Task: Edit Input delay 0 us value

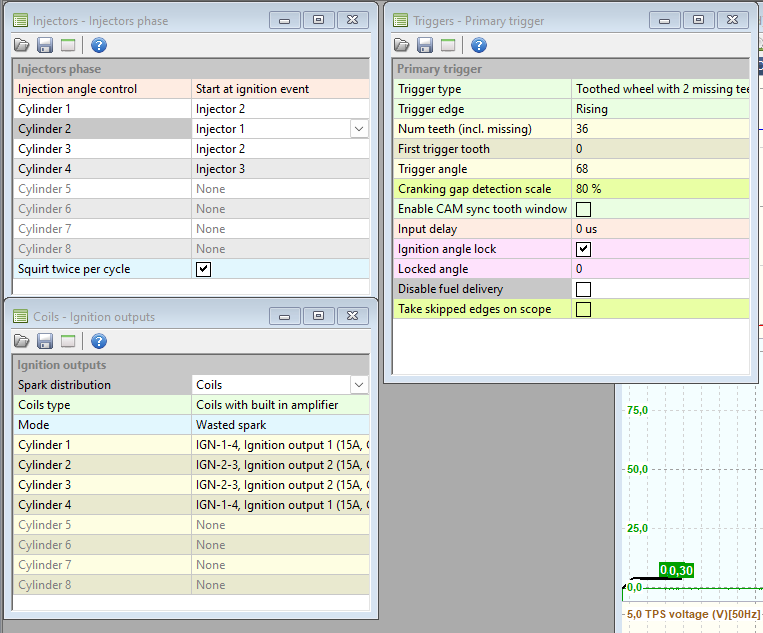Action: pos(660,229)
